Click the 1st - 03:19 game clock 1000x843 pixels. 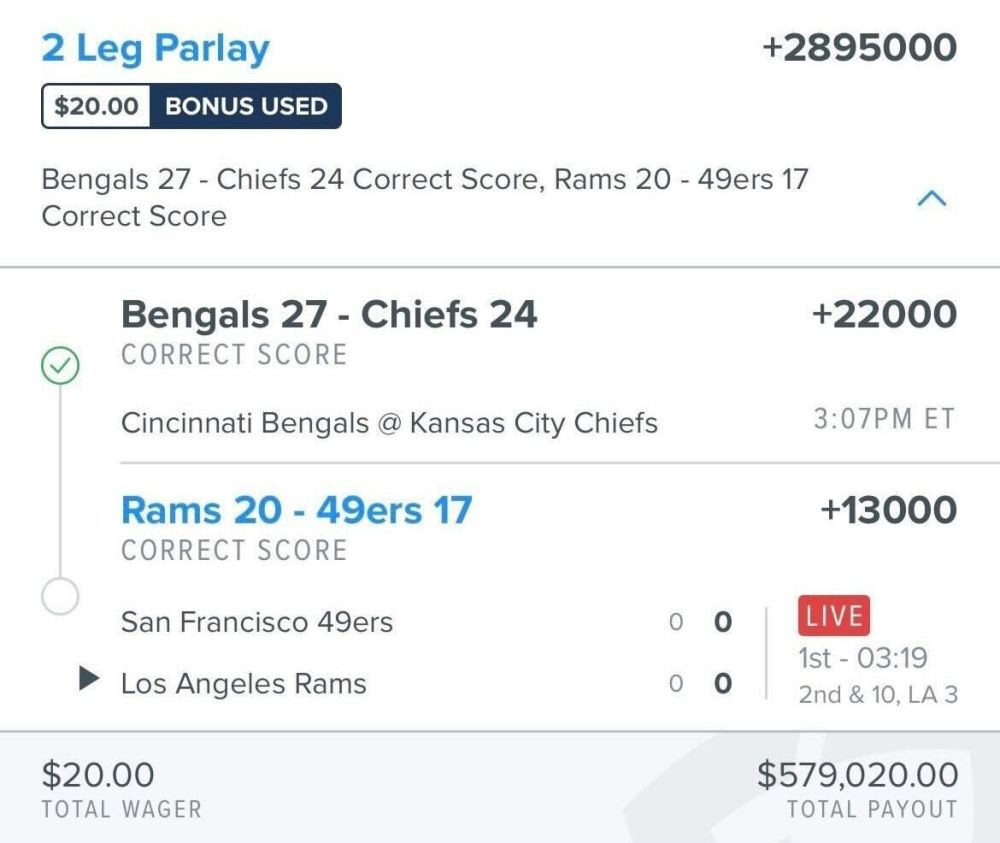tap(862, 659)
